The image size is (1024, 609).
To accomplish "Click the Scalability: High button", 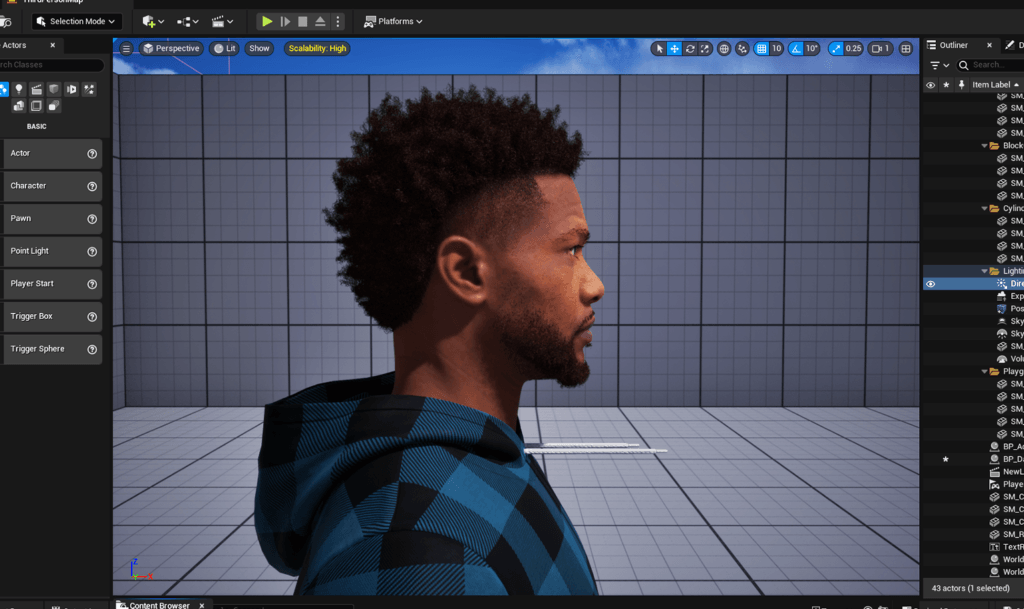I will 316,47.
